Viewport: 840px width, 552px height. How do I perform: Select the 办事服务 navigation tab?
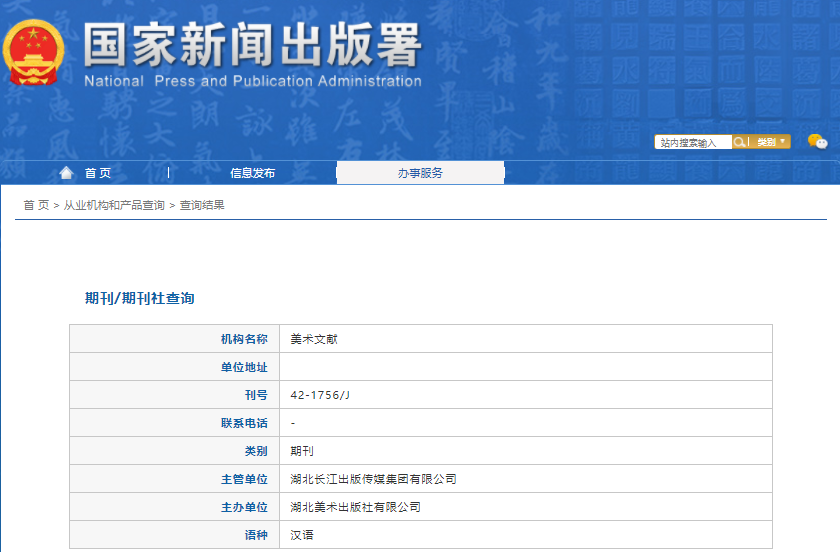tap(420, 173)
